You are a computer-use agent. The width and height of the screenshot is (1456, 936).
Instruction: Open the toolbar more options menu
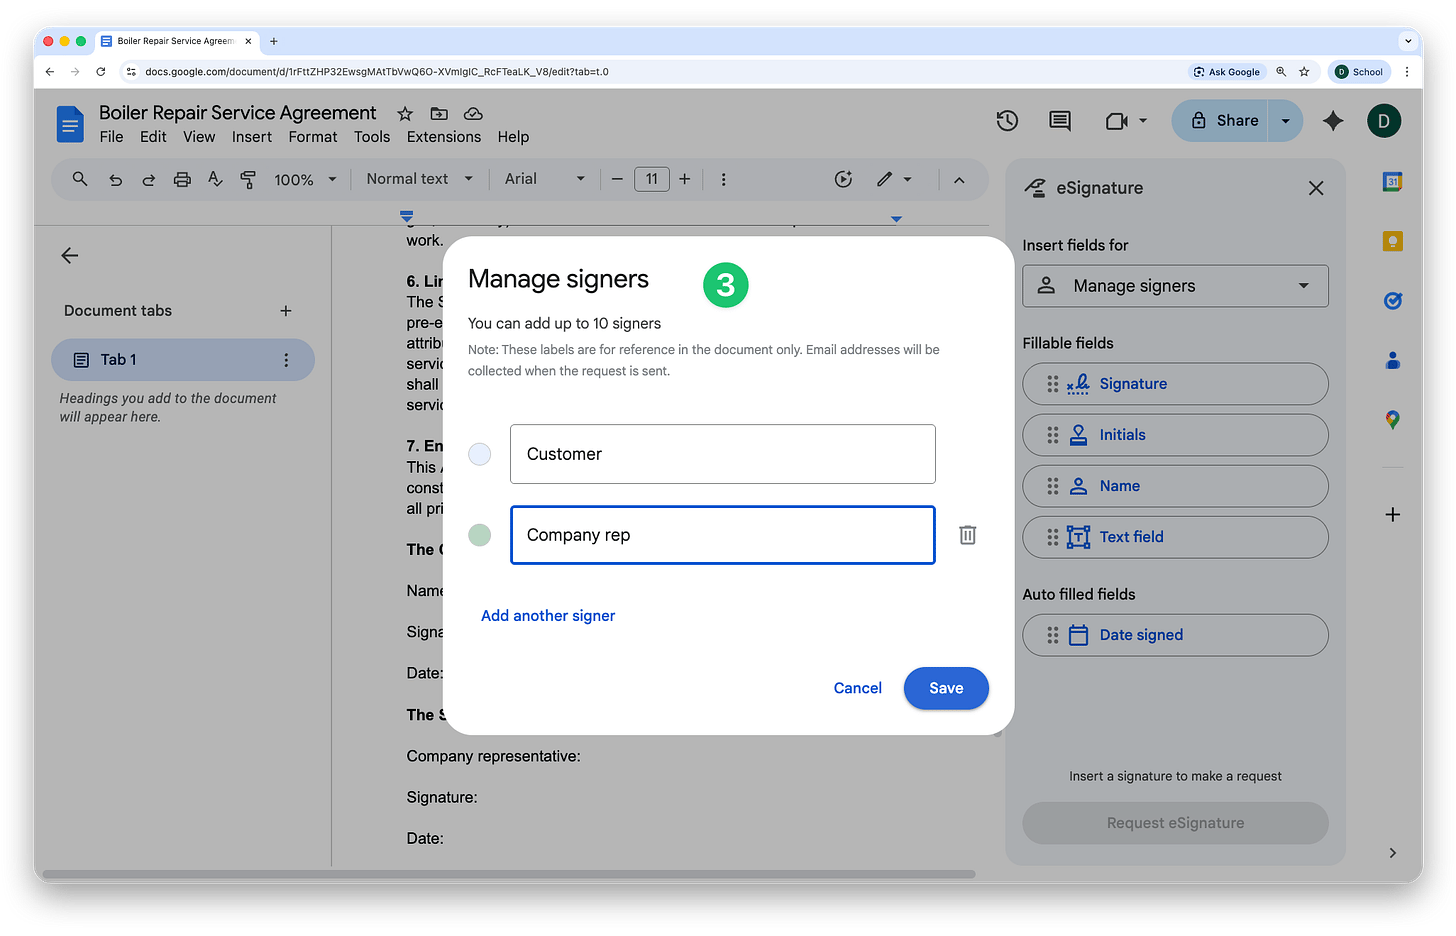tap(723, 179)
